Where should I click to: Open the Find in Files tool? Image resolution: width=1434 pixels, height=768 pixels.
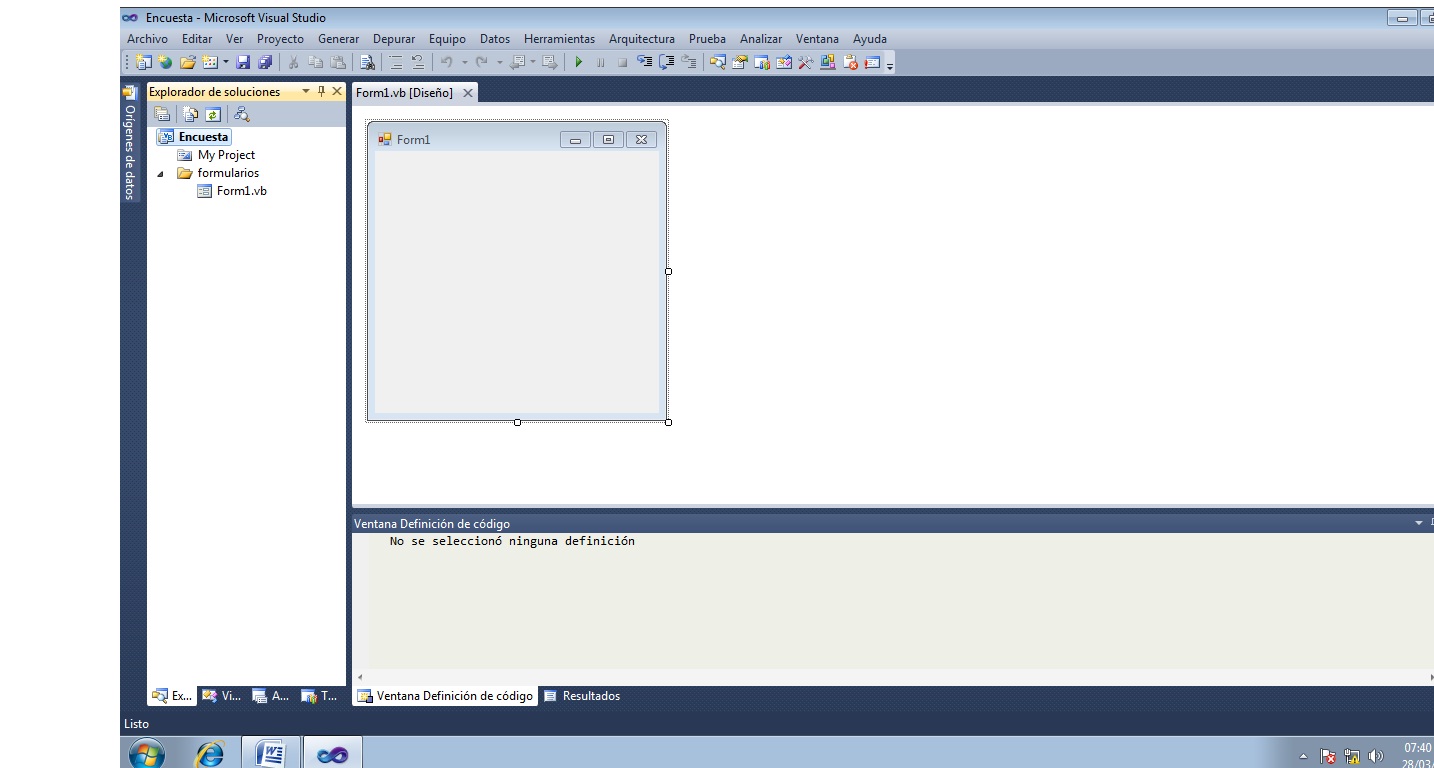[x=368, y=62]
